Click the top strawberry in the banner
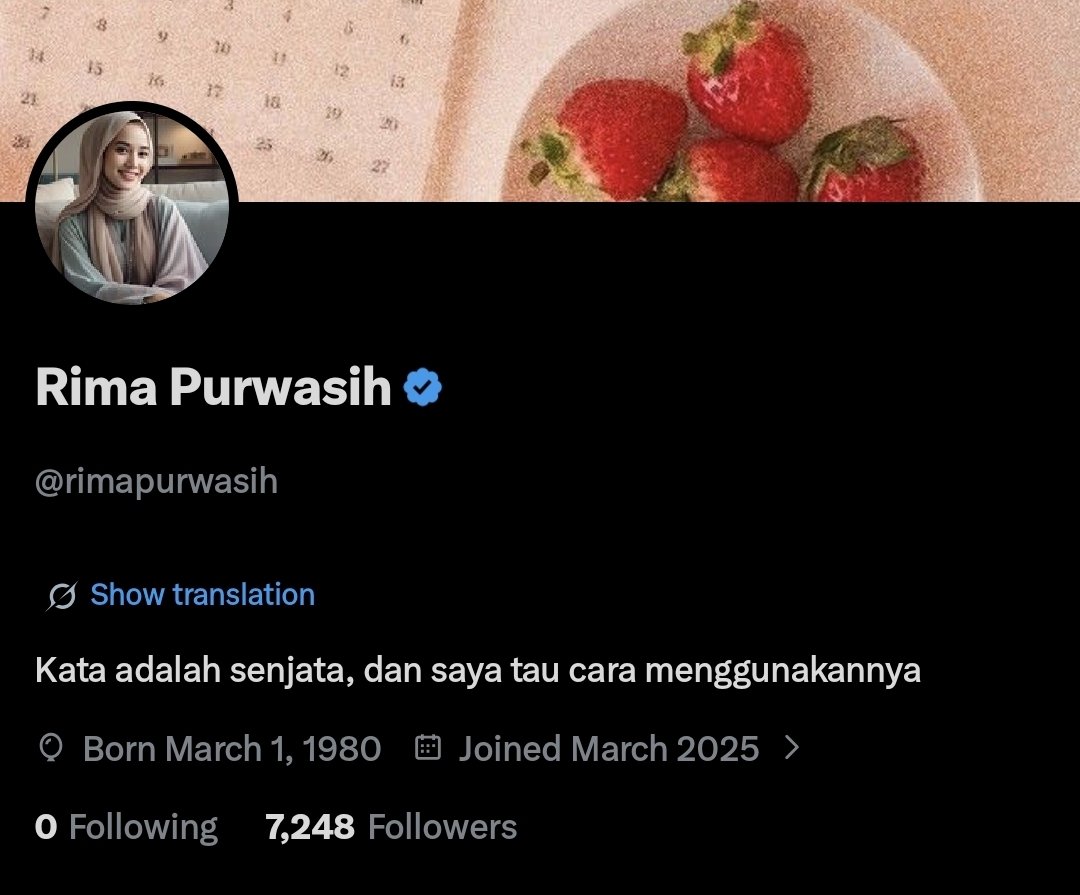Viewport: 1080px width, 895px height. [748, 72]
